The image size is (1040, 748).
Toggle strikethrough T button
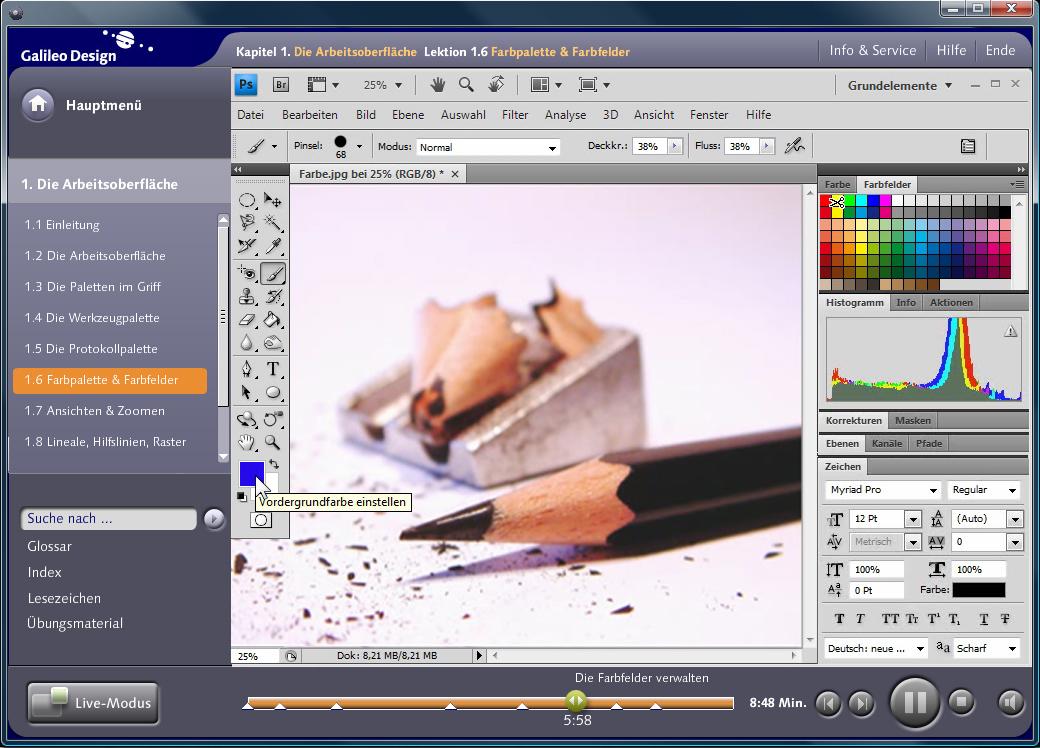coord(1006,619)
